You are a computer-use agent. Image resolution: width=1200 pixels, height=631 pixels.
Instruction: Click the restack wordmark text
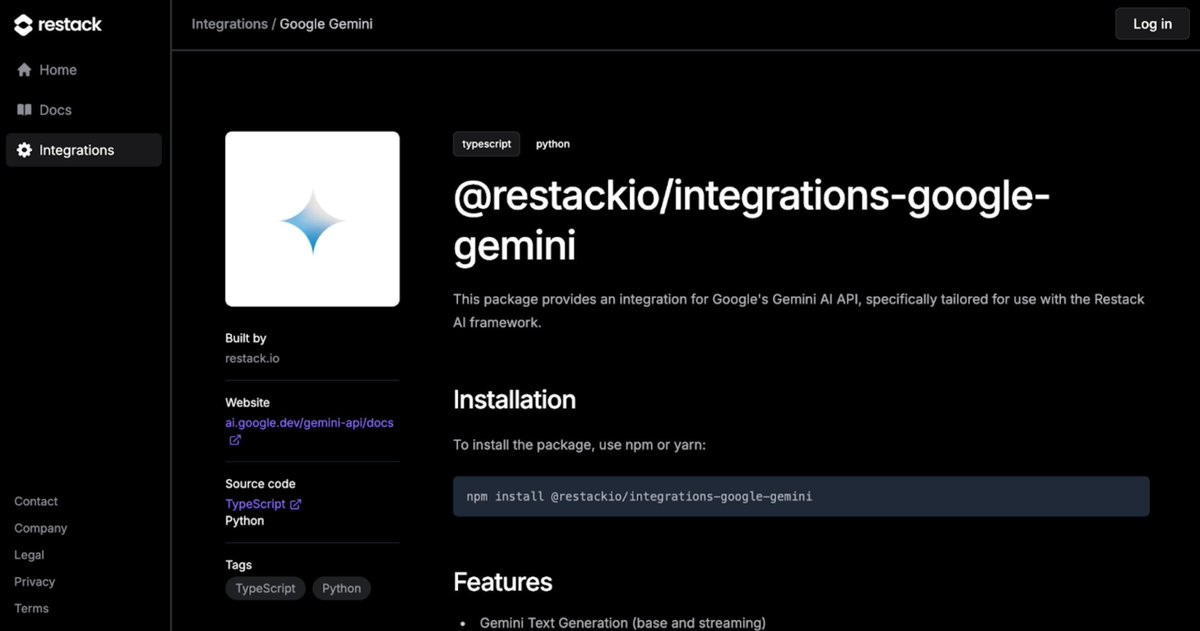pos(70,25)
